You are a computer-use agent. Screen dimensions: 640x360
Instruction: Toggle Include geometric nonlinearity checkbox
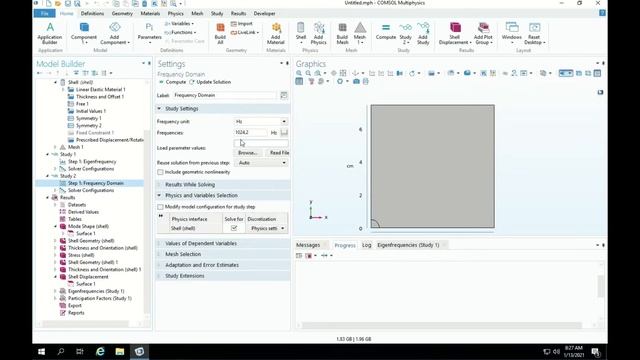click(x=160, y=172)
